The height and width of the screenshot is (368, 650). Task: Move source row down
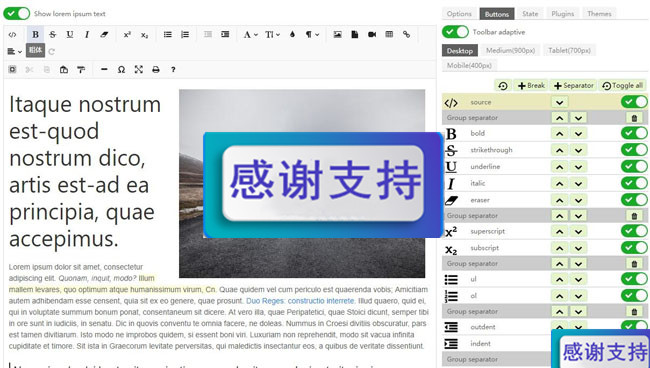(560, 102)
